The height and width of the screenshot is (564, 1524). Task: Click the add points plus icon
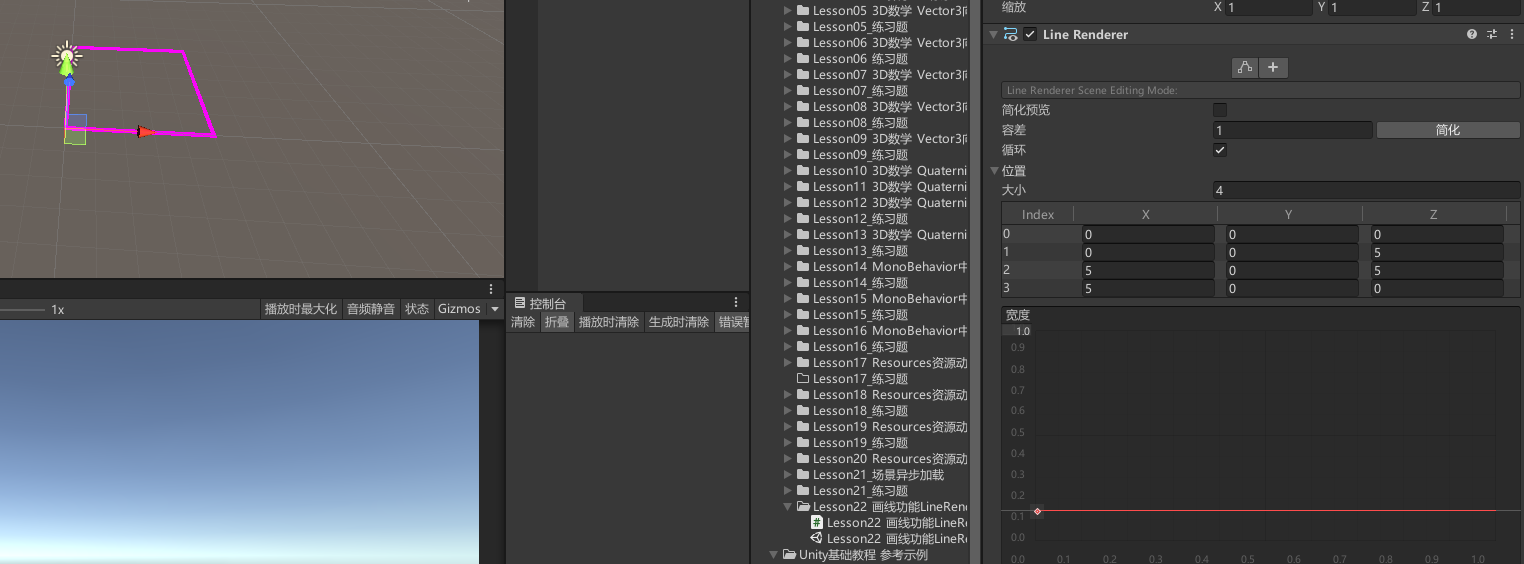(x=1273, y=67)
